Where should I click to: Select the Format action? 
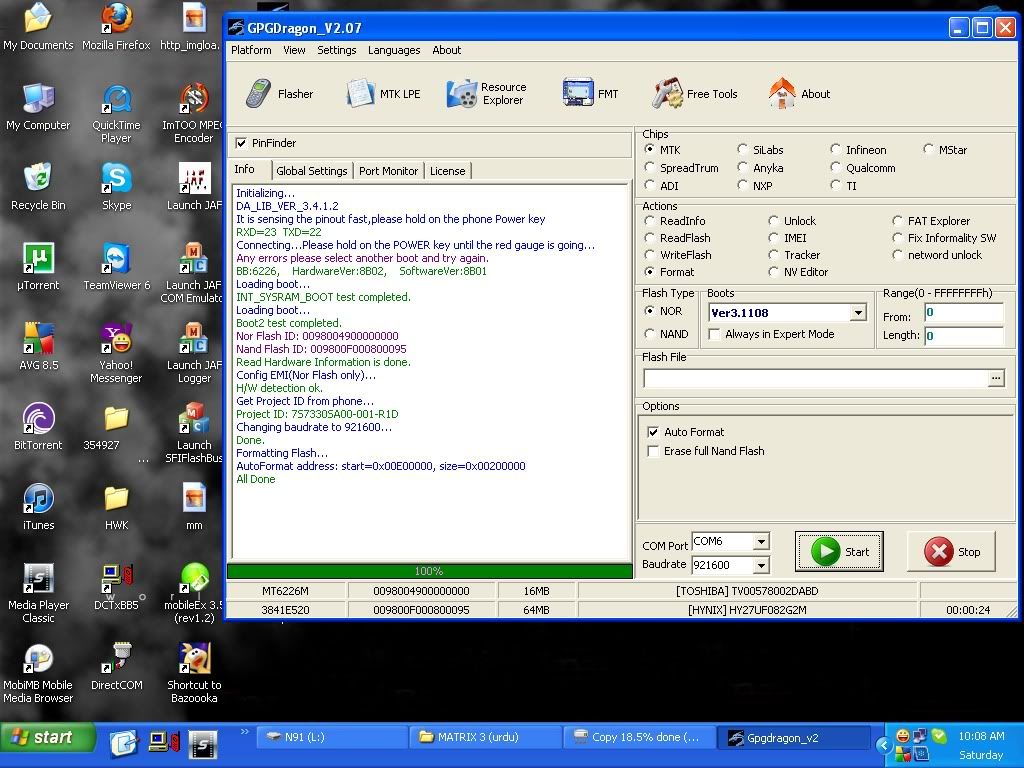click(x=650, y=272)
